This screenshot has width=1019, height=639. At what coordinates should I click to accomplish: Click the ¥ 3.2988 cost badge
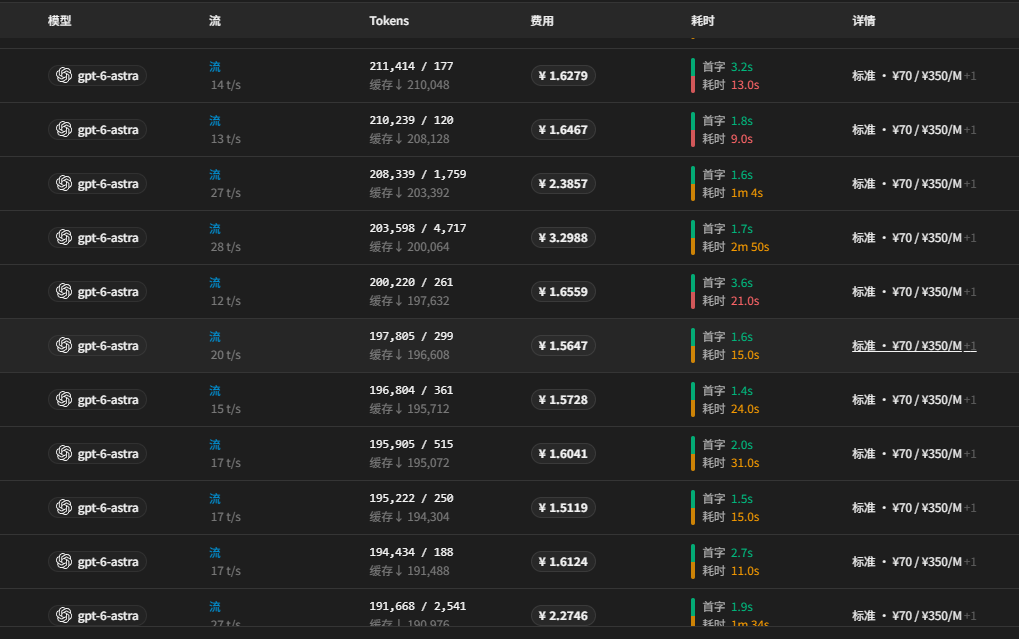pos(563,238)
